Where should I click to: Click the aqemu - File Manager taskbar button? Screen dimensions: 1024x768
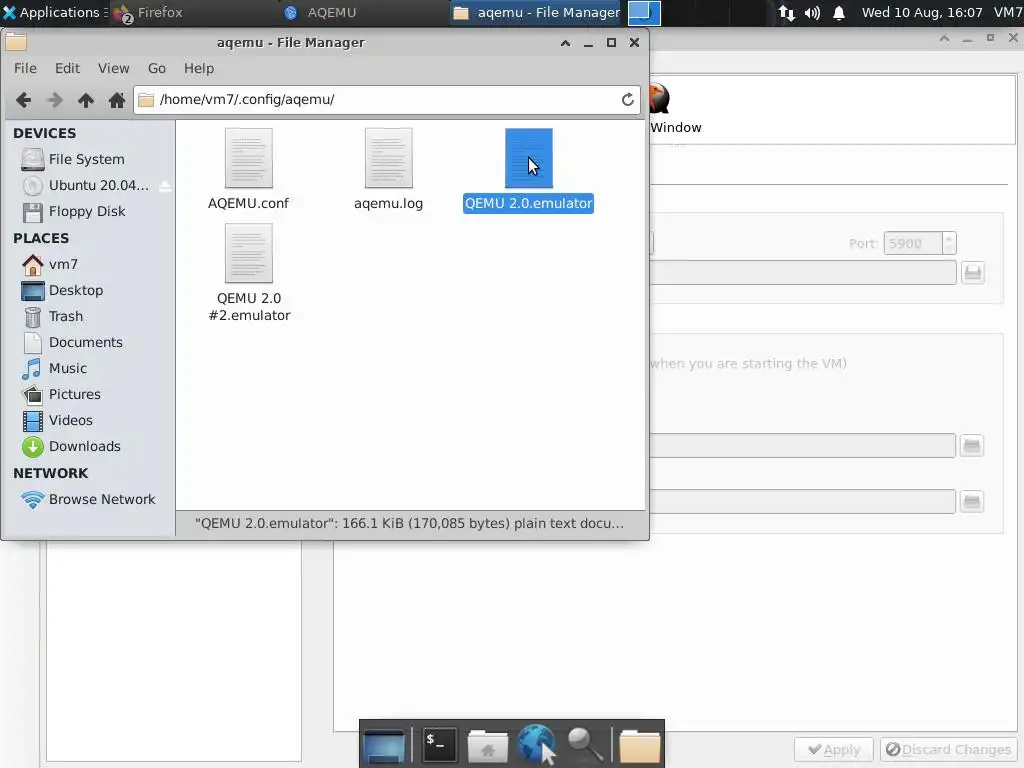pyautogui.click(x=537, y=12)
